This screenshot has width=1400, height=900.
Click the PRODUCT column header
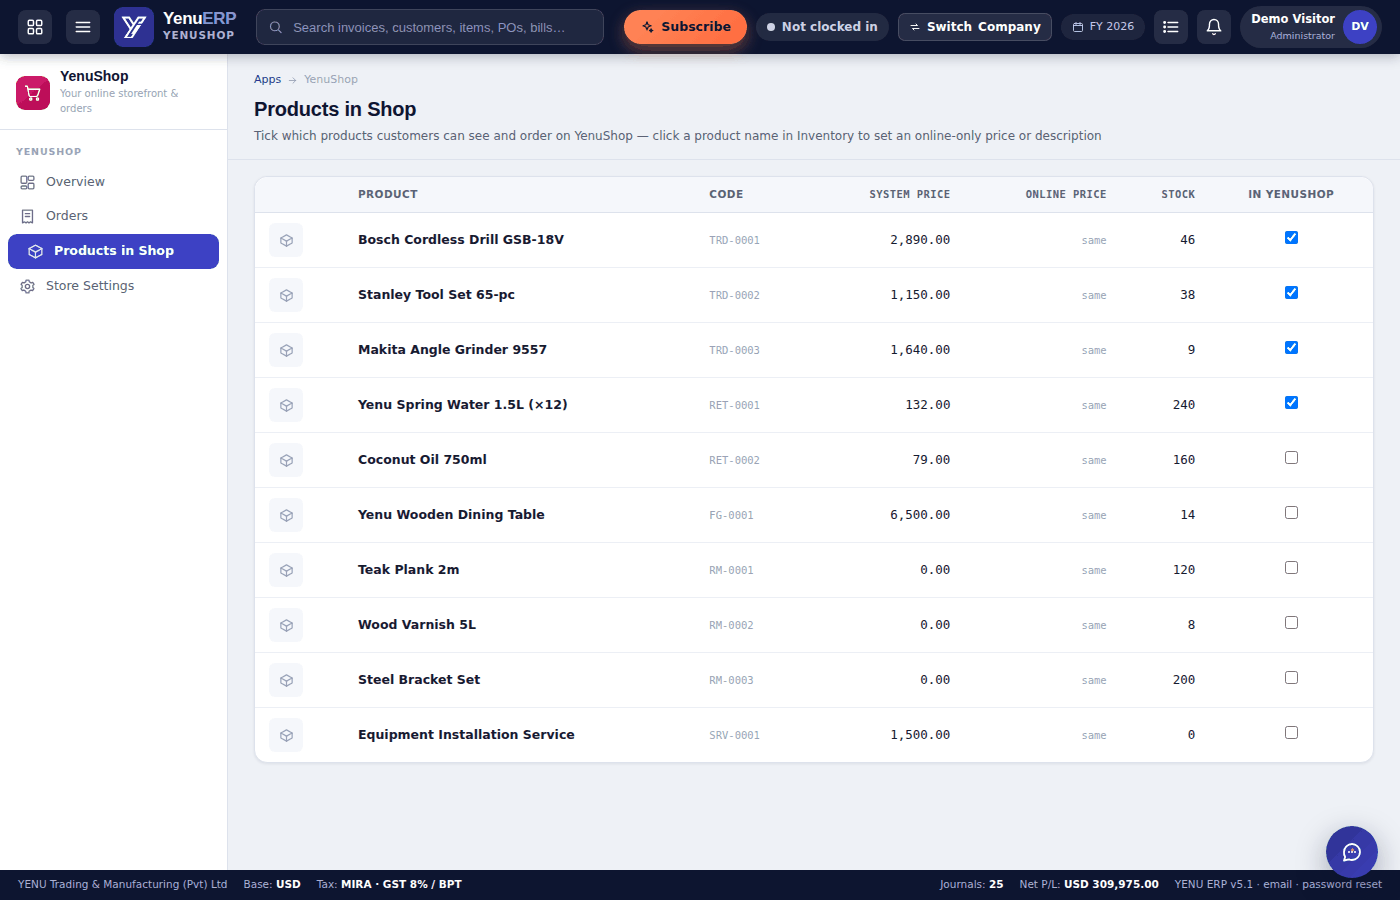tap(388, 194)
